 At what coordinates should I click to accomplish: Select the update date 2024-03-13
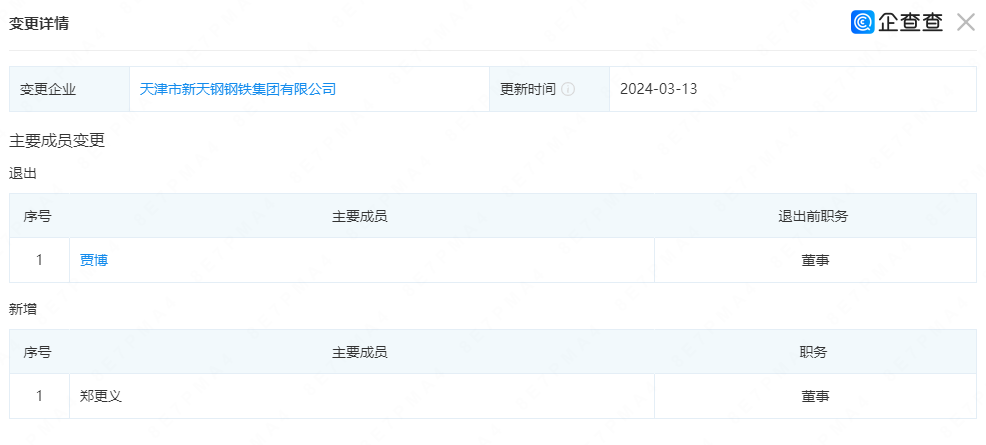658,89
